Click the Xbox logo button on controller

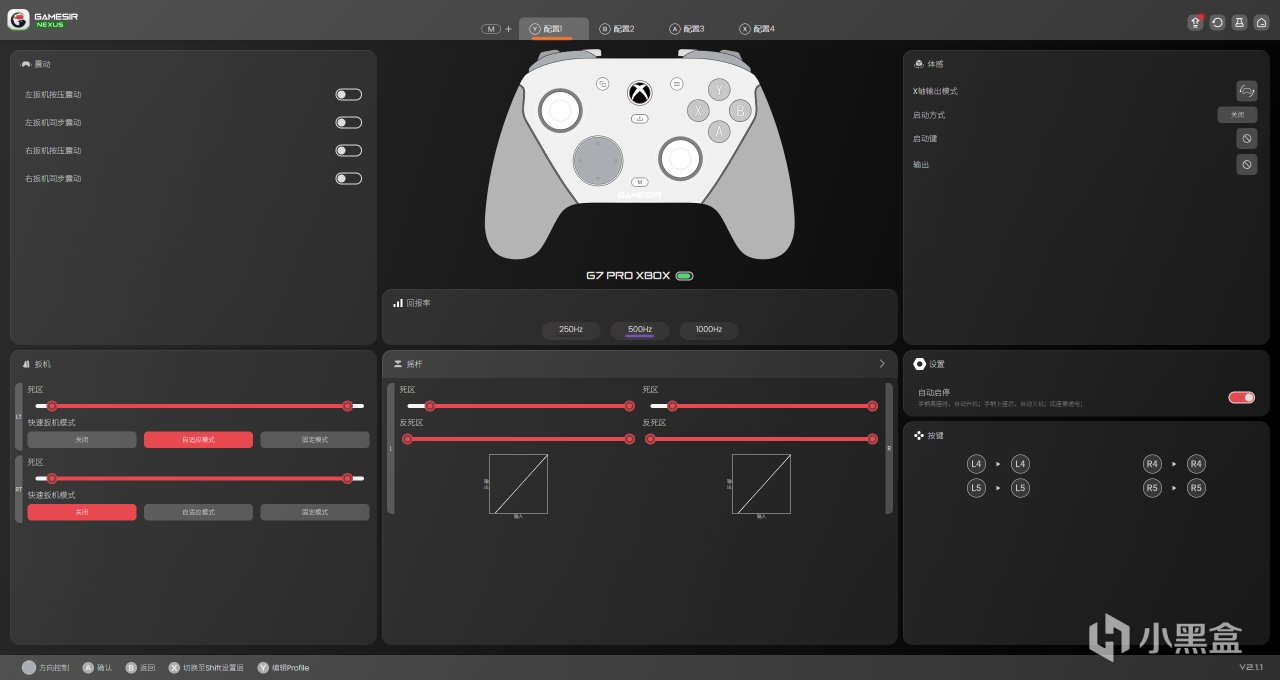pyautogui.click(x=640, y=92)
